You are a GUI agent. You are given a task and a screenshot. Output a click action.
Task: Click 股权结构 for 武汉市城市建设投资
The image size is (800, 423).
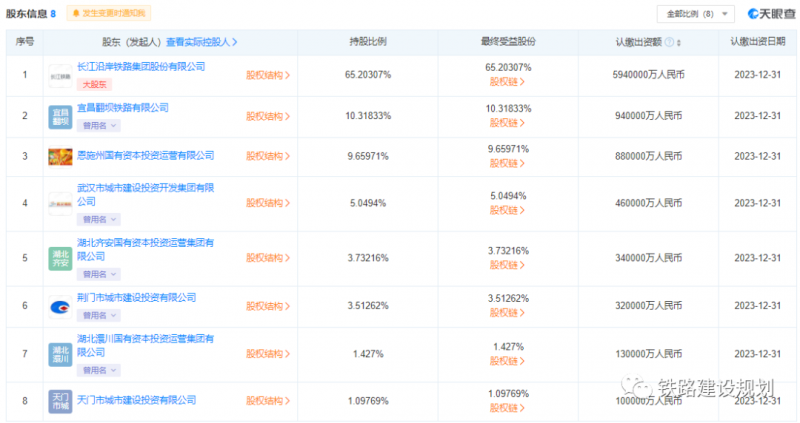point(268,203)
